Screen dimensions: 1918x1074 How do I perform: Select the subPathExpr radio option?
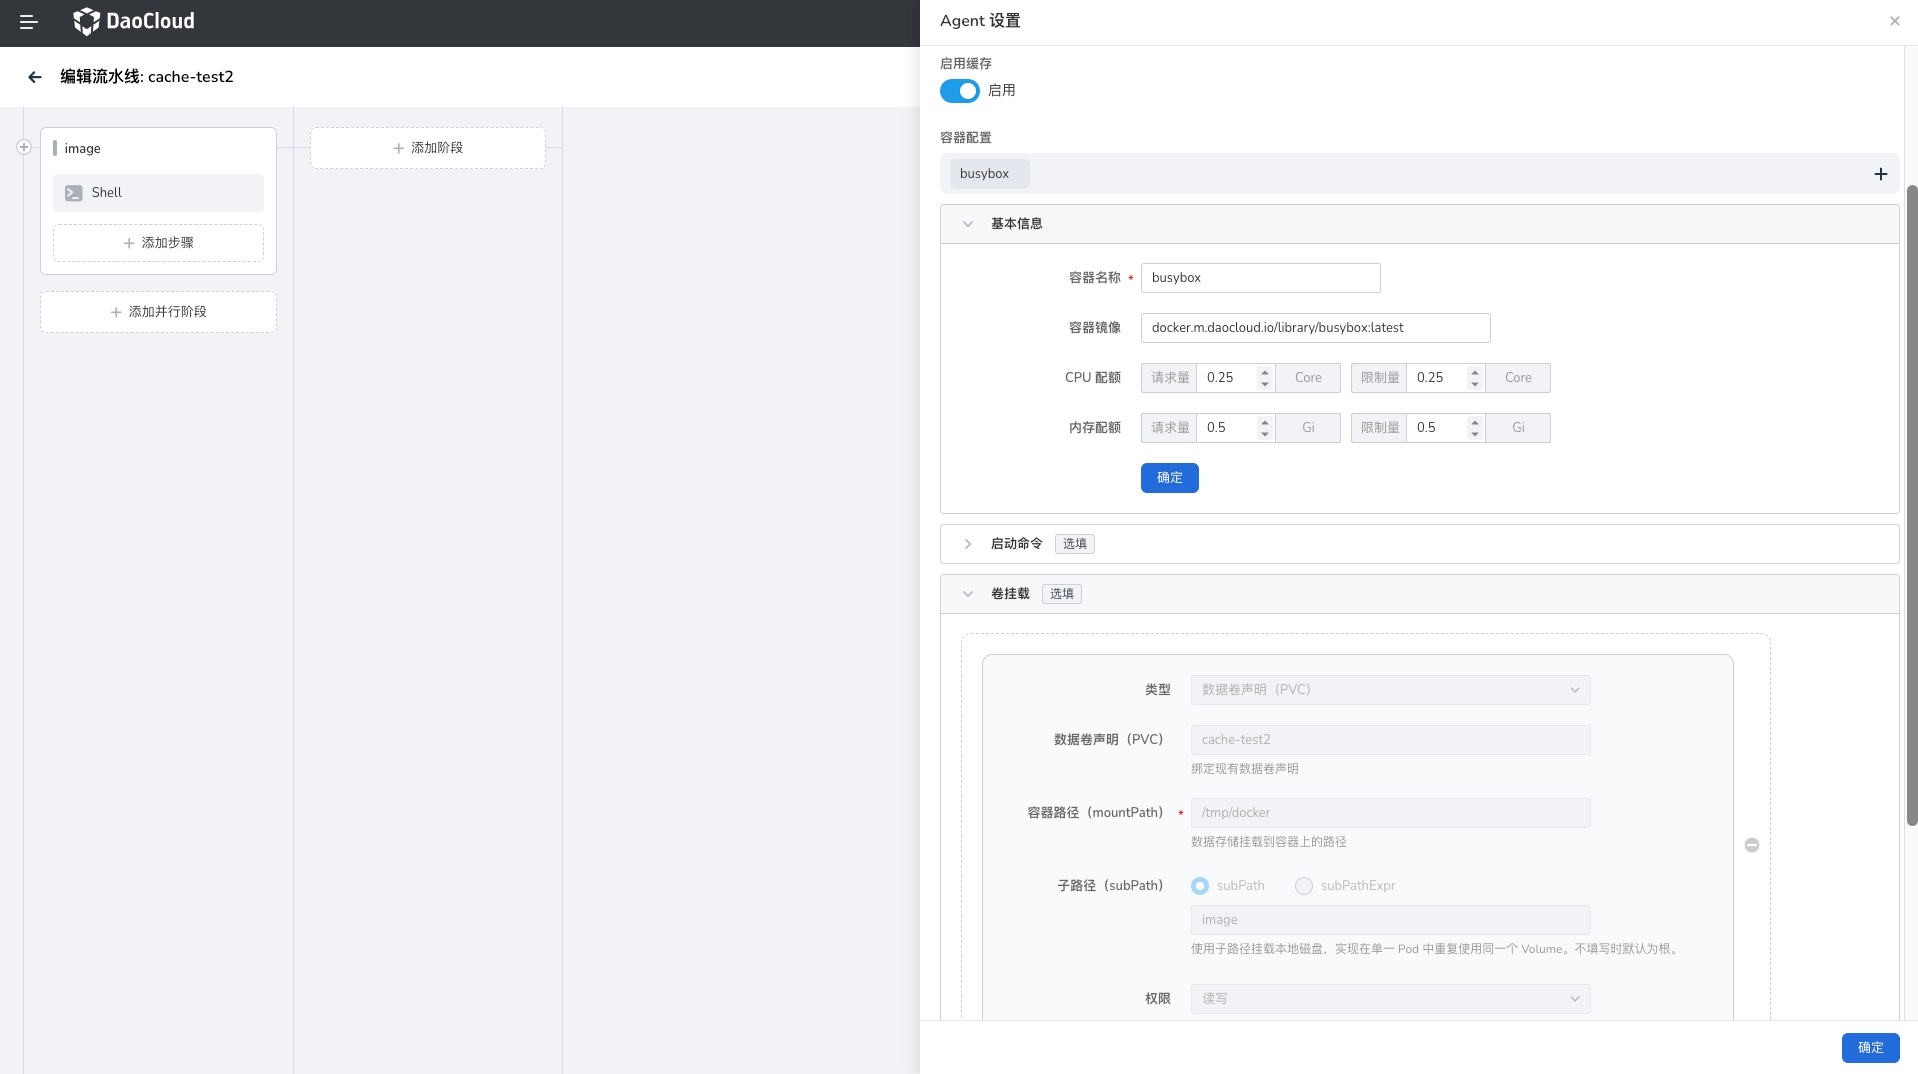(1304, 886)
